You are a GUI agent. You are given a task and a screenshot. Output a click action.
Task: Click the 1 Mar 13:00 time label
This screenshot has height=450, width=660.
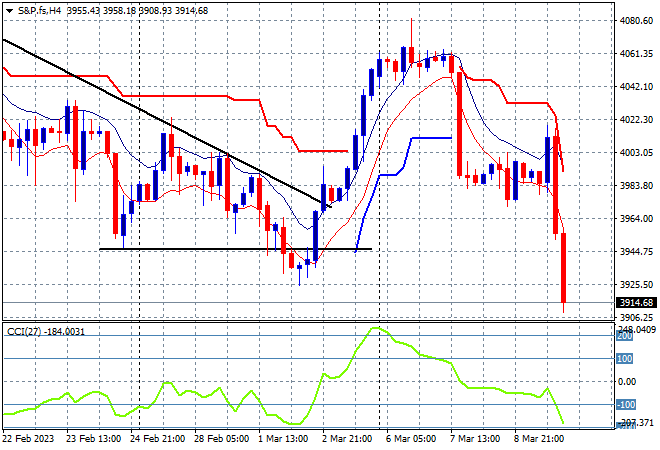tap(283, 439)
